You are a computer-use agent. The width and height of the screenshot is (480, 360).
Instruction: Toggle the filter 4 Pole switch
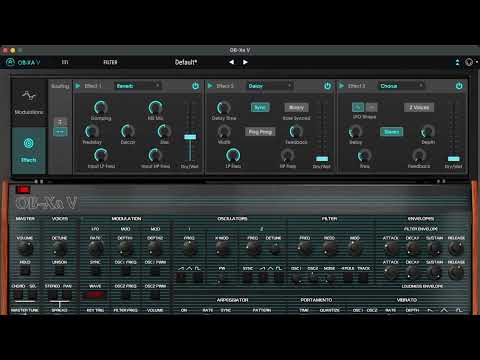348,277
